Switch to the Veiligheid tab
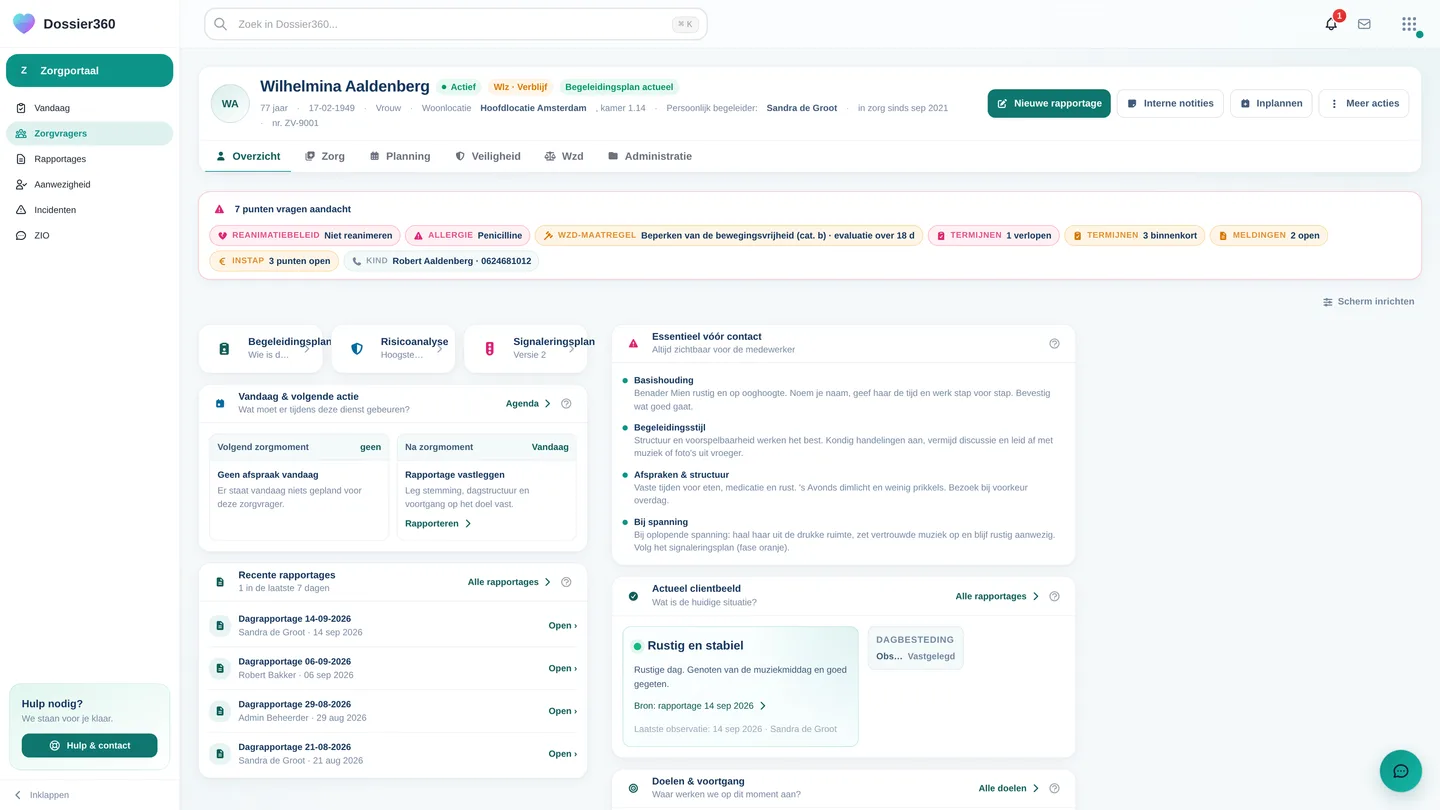 (x=488, y=156)
